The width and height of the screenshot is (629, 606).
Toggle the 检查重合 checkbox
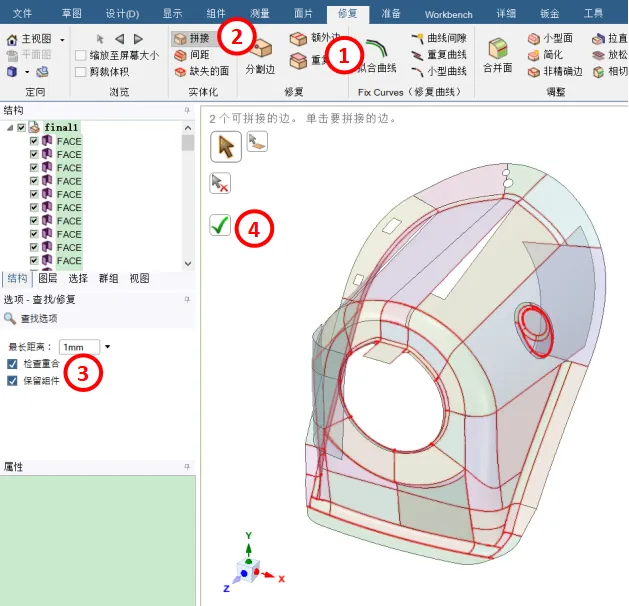[x=12, y=364]
